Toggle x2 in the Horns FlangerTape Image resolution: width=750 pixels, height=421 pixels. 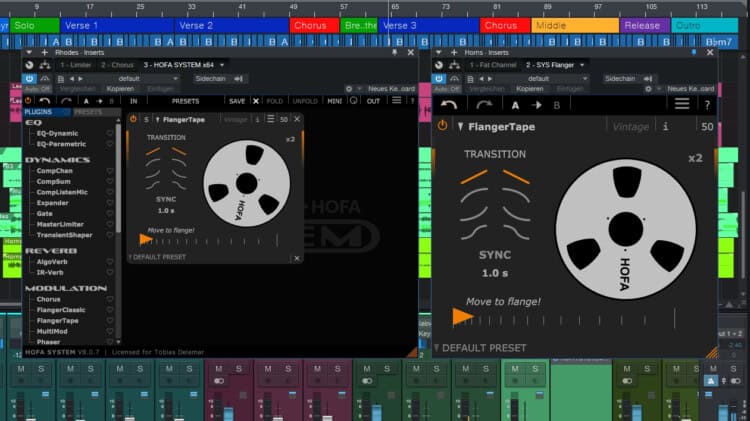[695, 158]
